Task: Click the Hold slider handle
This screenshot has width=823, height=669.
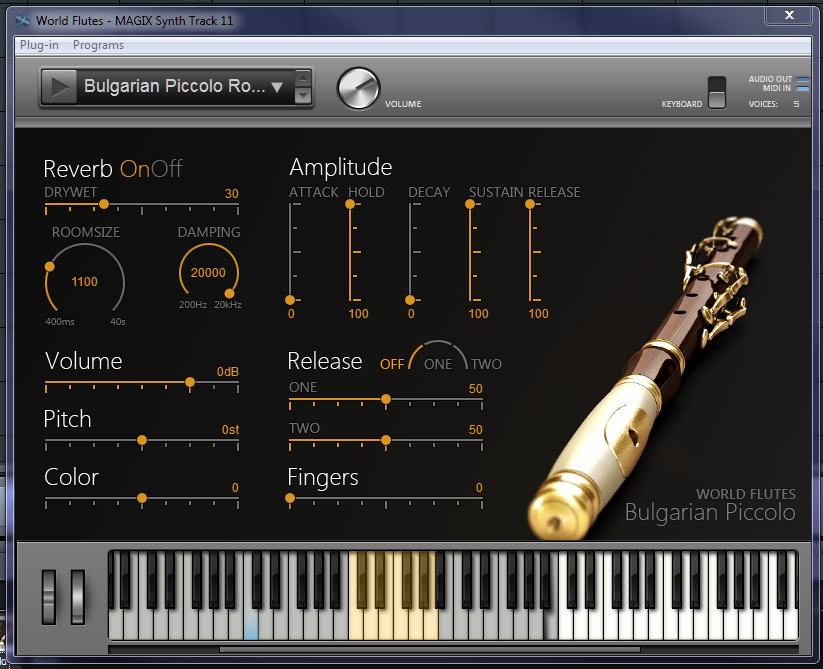Action: [350, 204]
